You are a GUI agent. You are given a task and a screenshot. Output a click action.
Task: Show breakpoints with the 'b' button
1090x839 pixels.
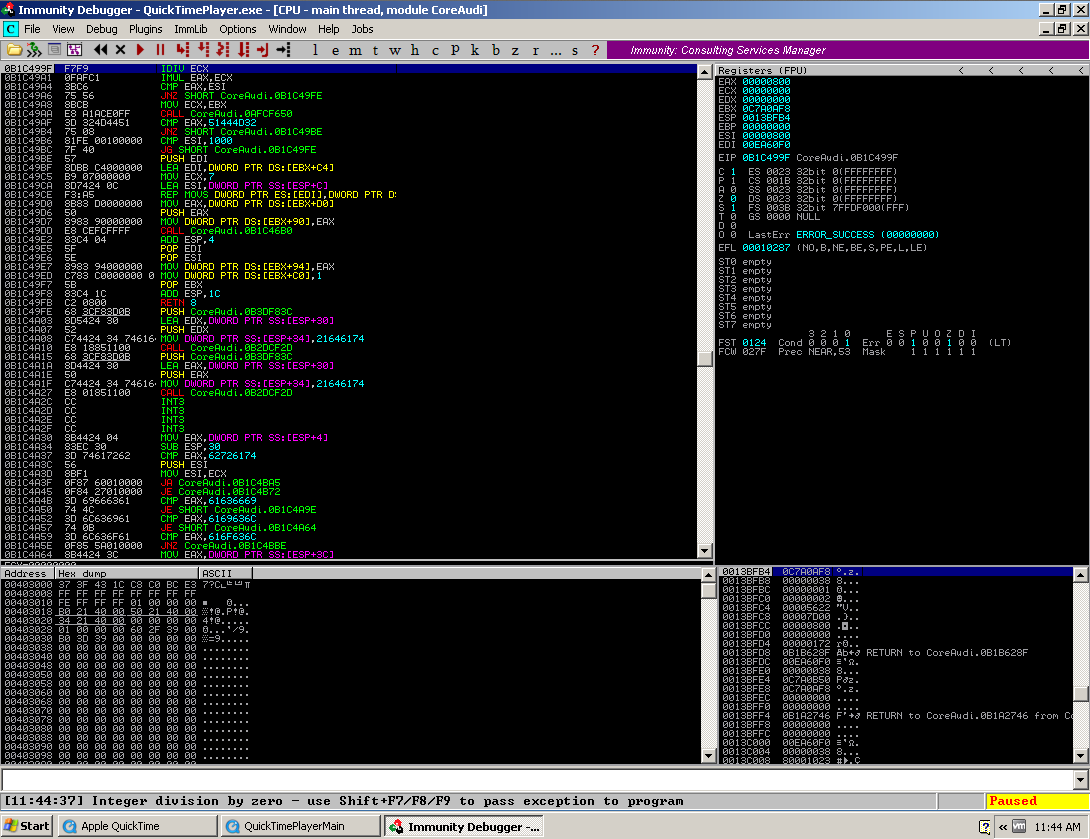(496, 50)
